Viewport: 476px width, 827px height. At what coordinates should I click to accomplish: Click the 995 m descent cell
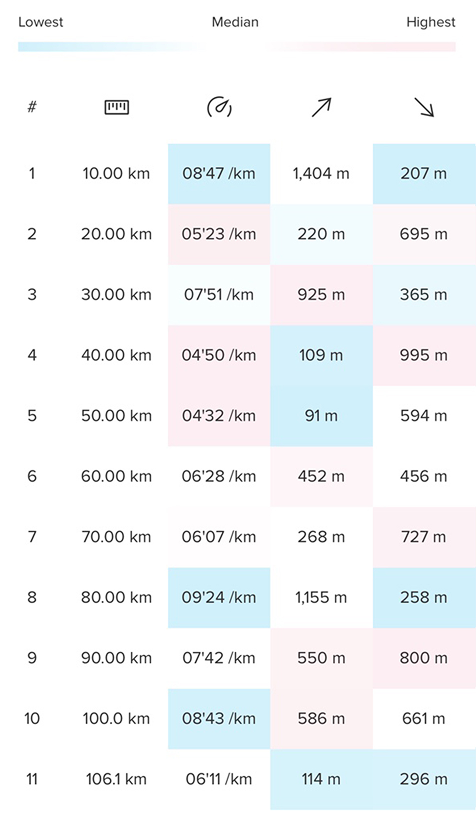click(x=424, y=355)
